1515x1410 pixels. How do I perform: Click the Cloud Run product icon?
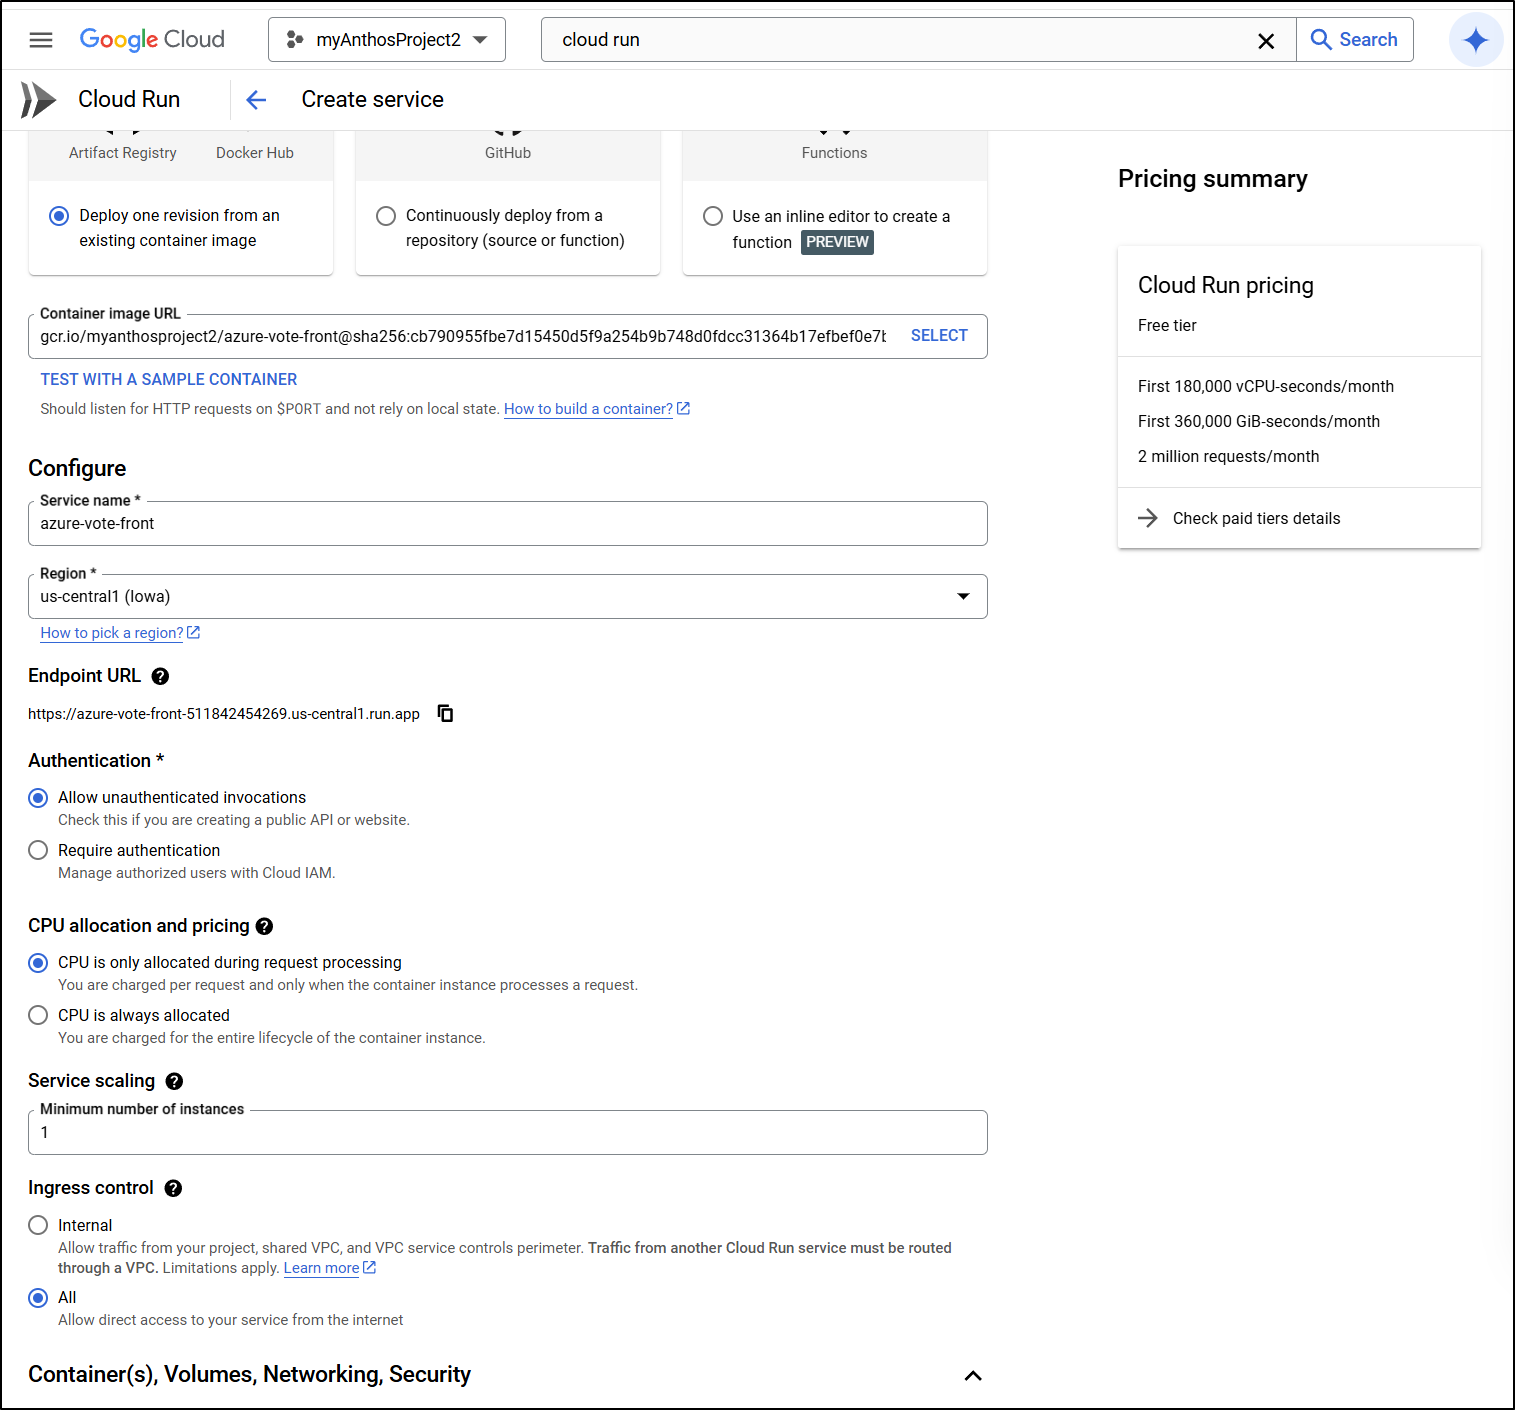(x=39, y=100)
